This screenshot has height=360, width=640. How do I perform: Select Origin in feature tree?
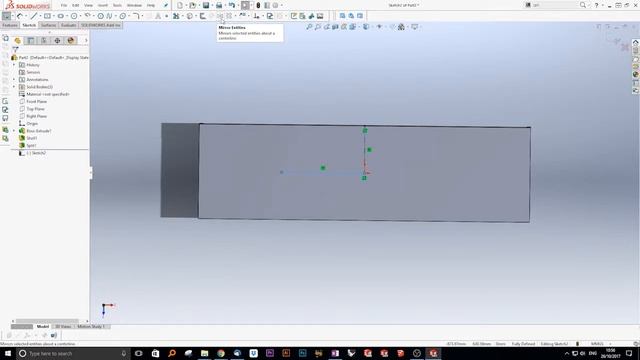[32, 124]
